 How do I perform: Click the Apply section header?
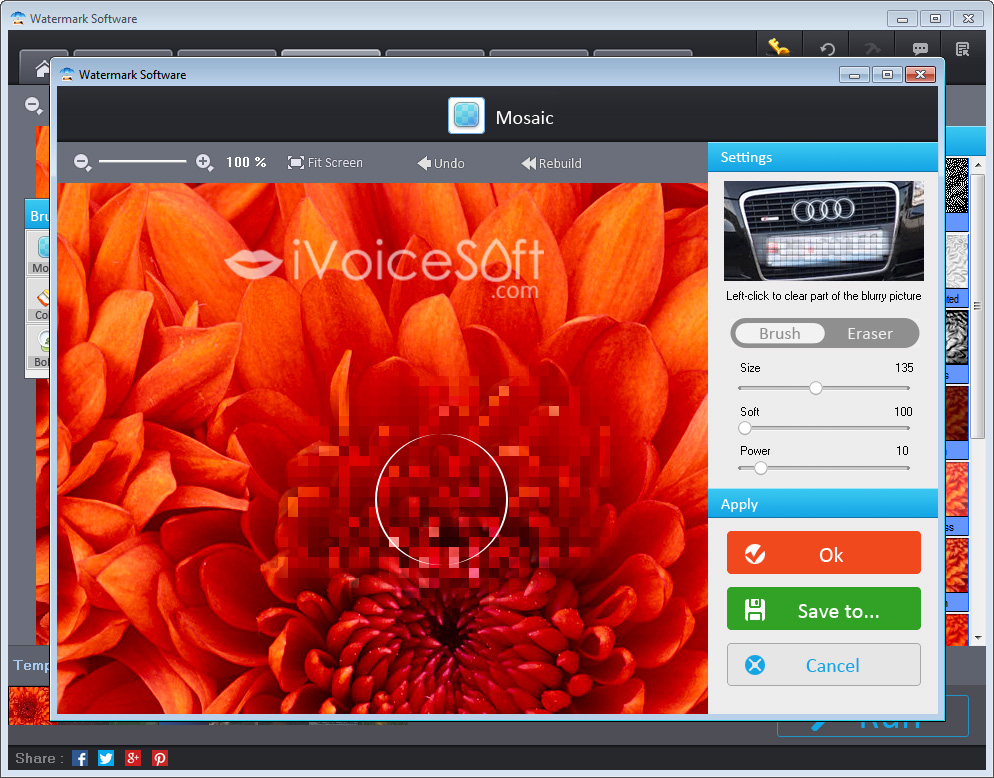click(x=822, y=504)
